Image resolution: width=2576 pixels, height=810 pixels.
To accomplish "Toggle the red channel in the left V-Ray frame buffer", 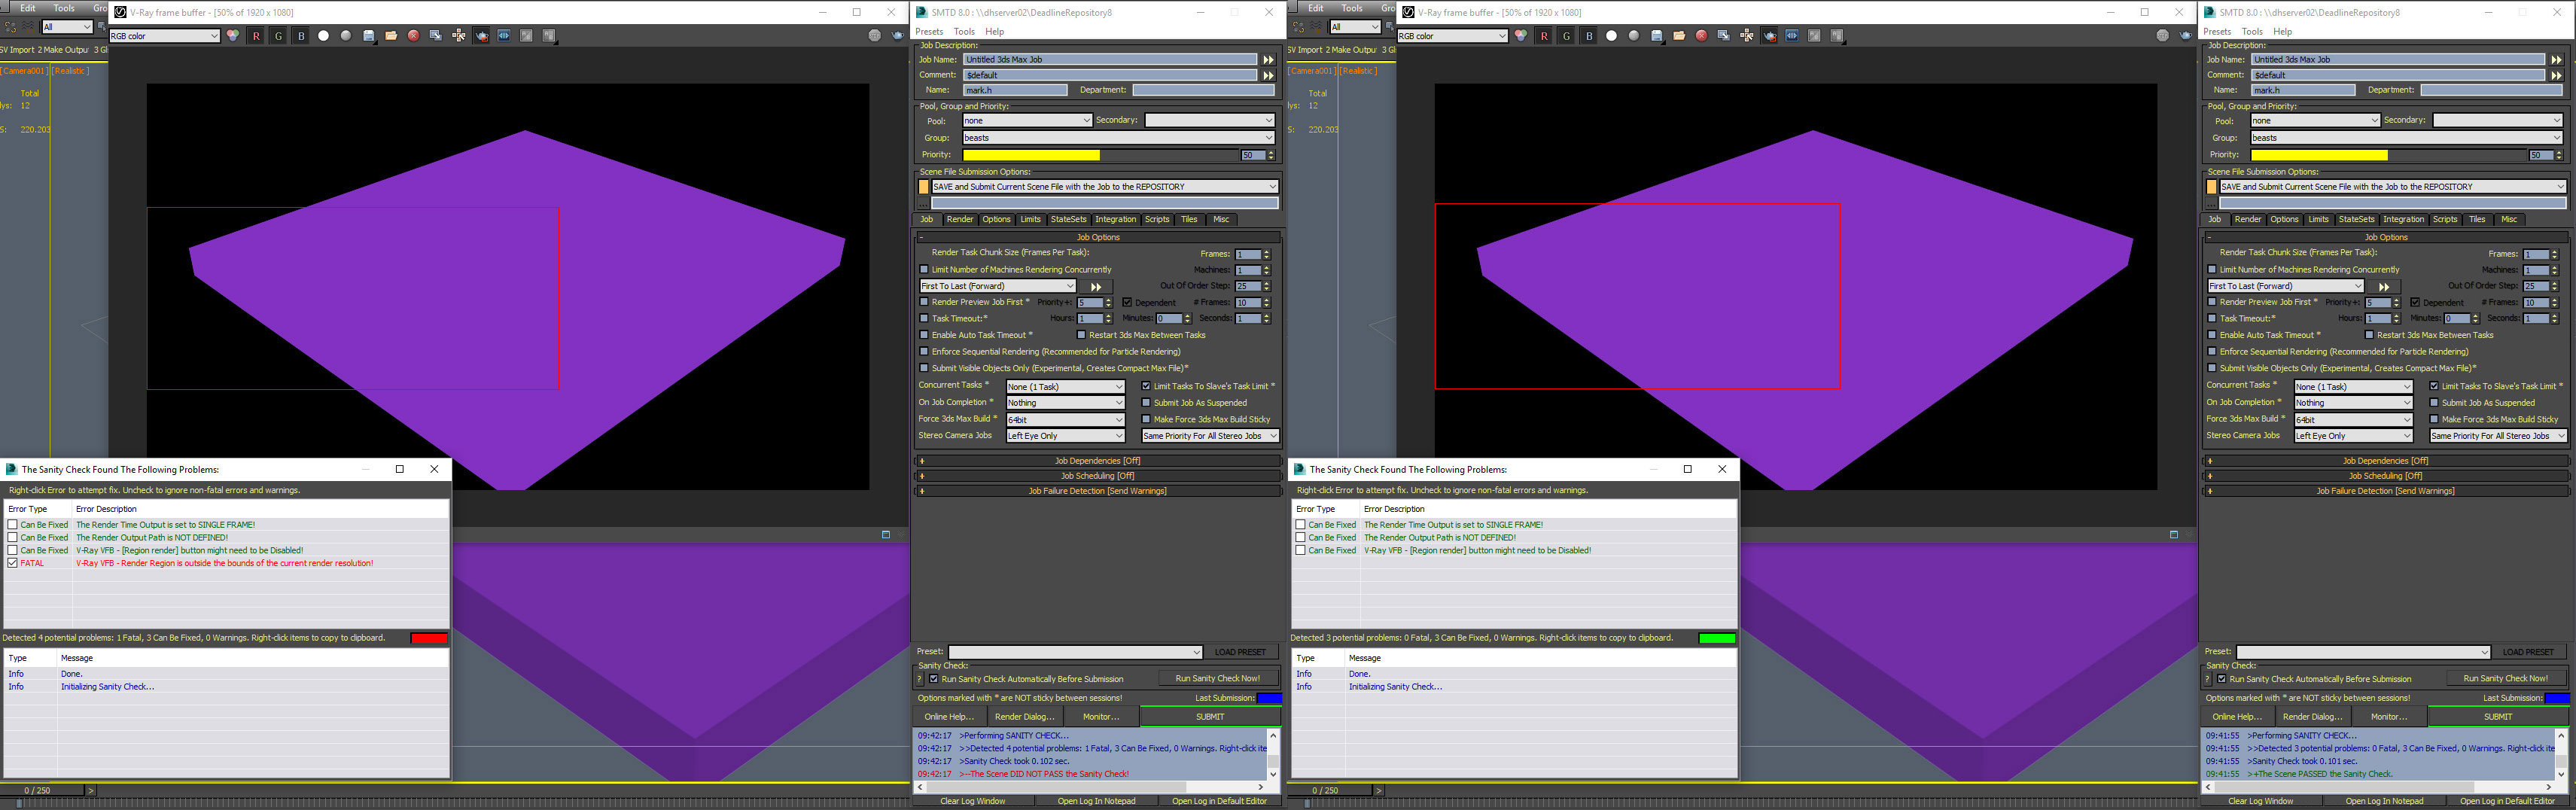I will (x=256, y=36).
